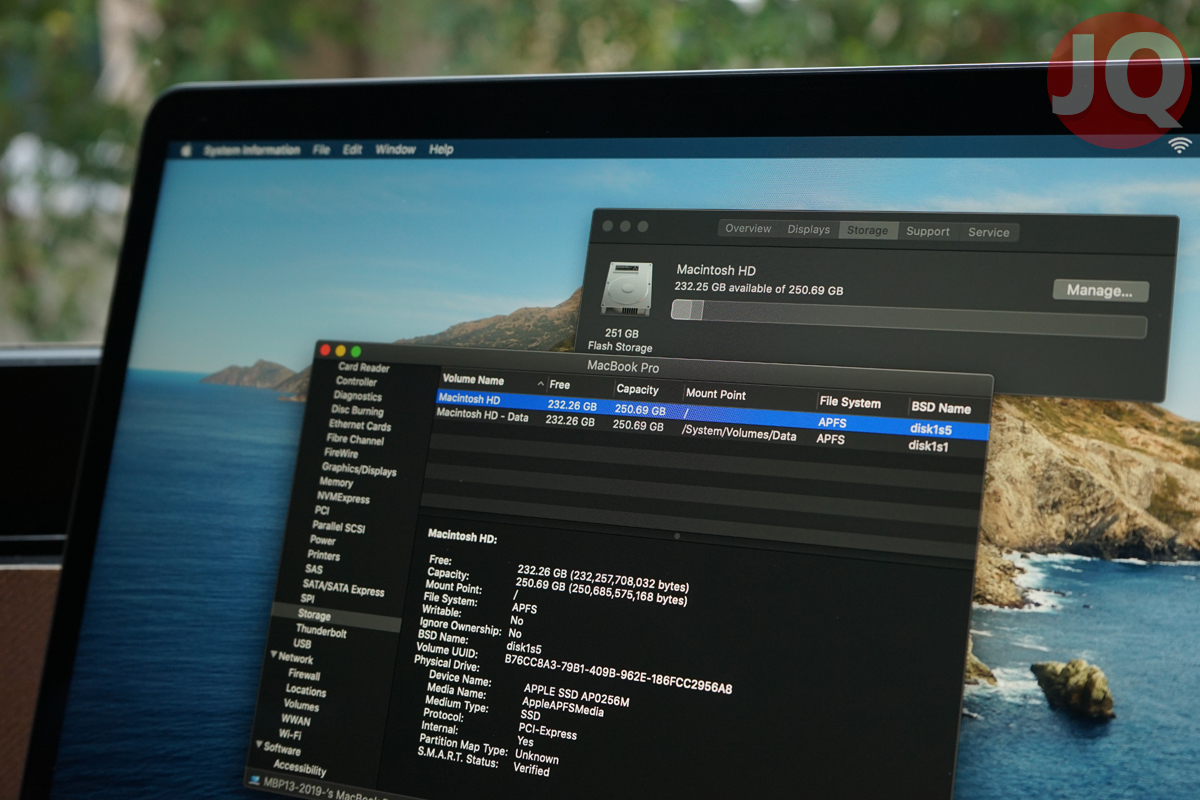Select the Storage tab in About window

coord(868,230)
